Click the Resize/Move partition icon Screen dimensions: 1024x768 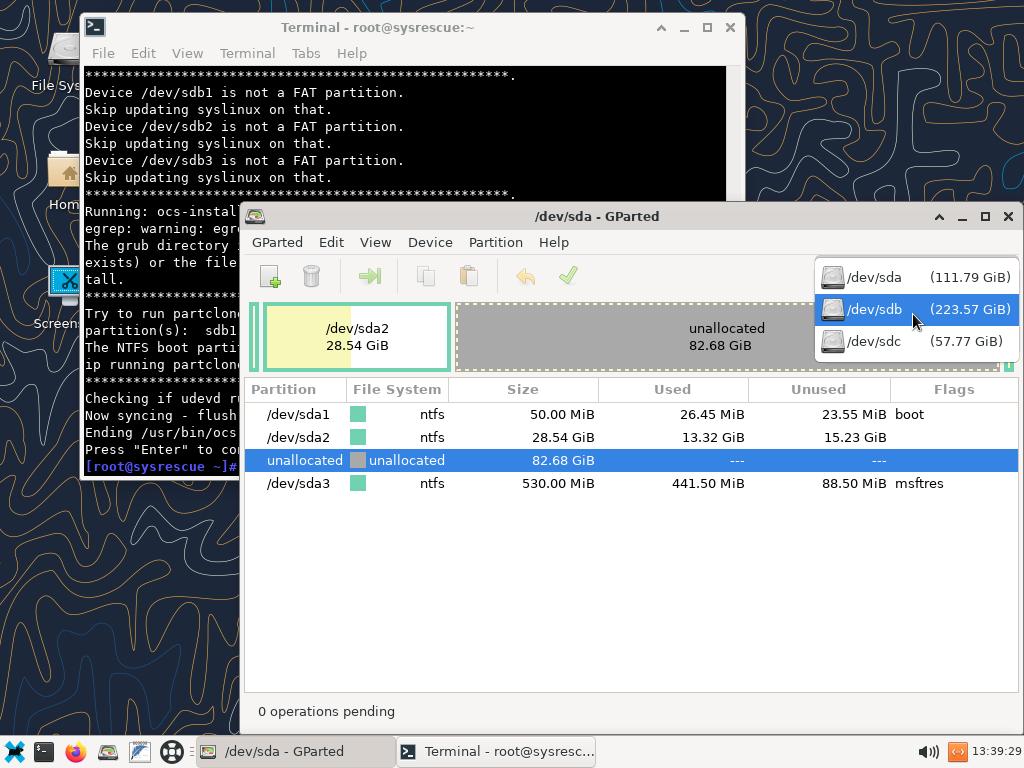click(370, 276)
